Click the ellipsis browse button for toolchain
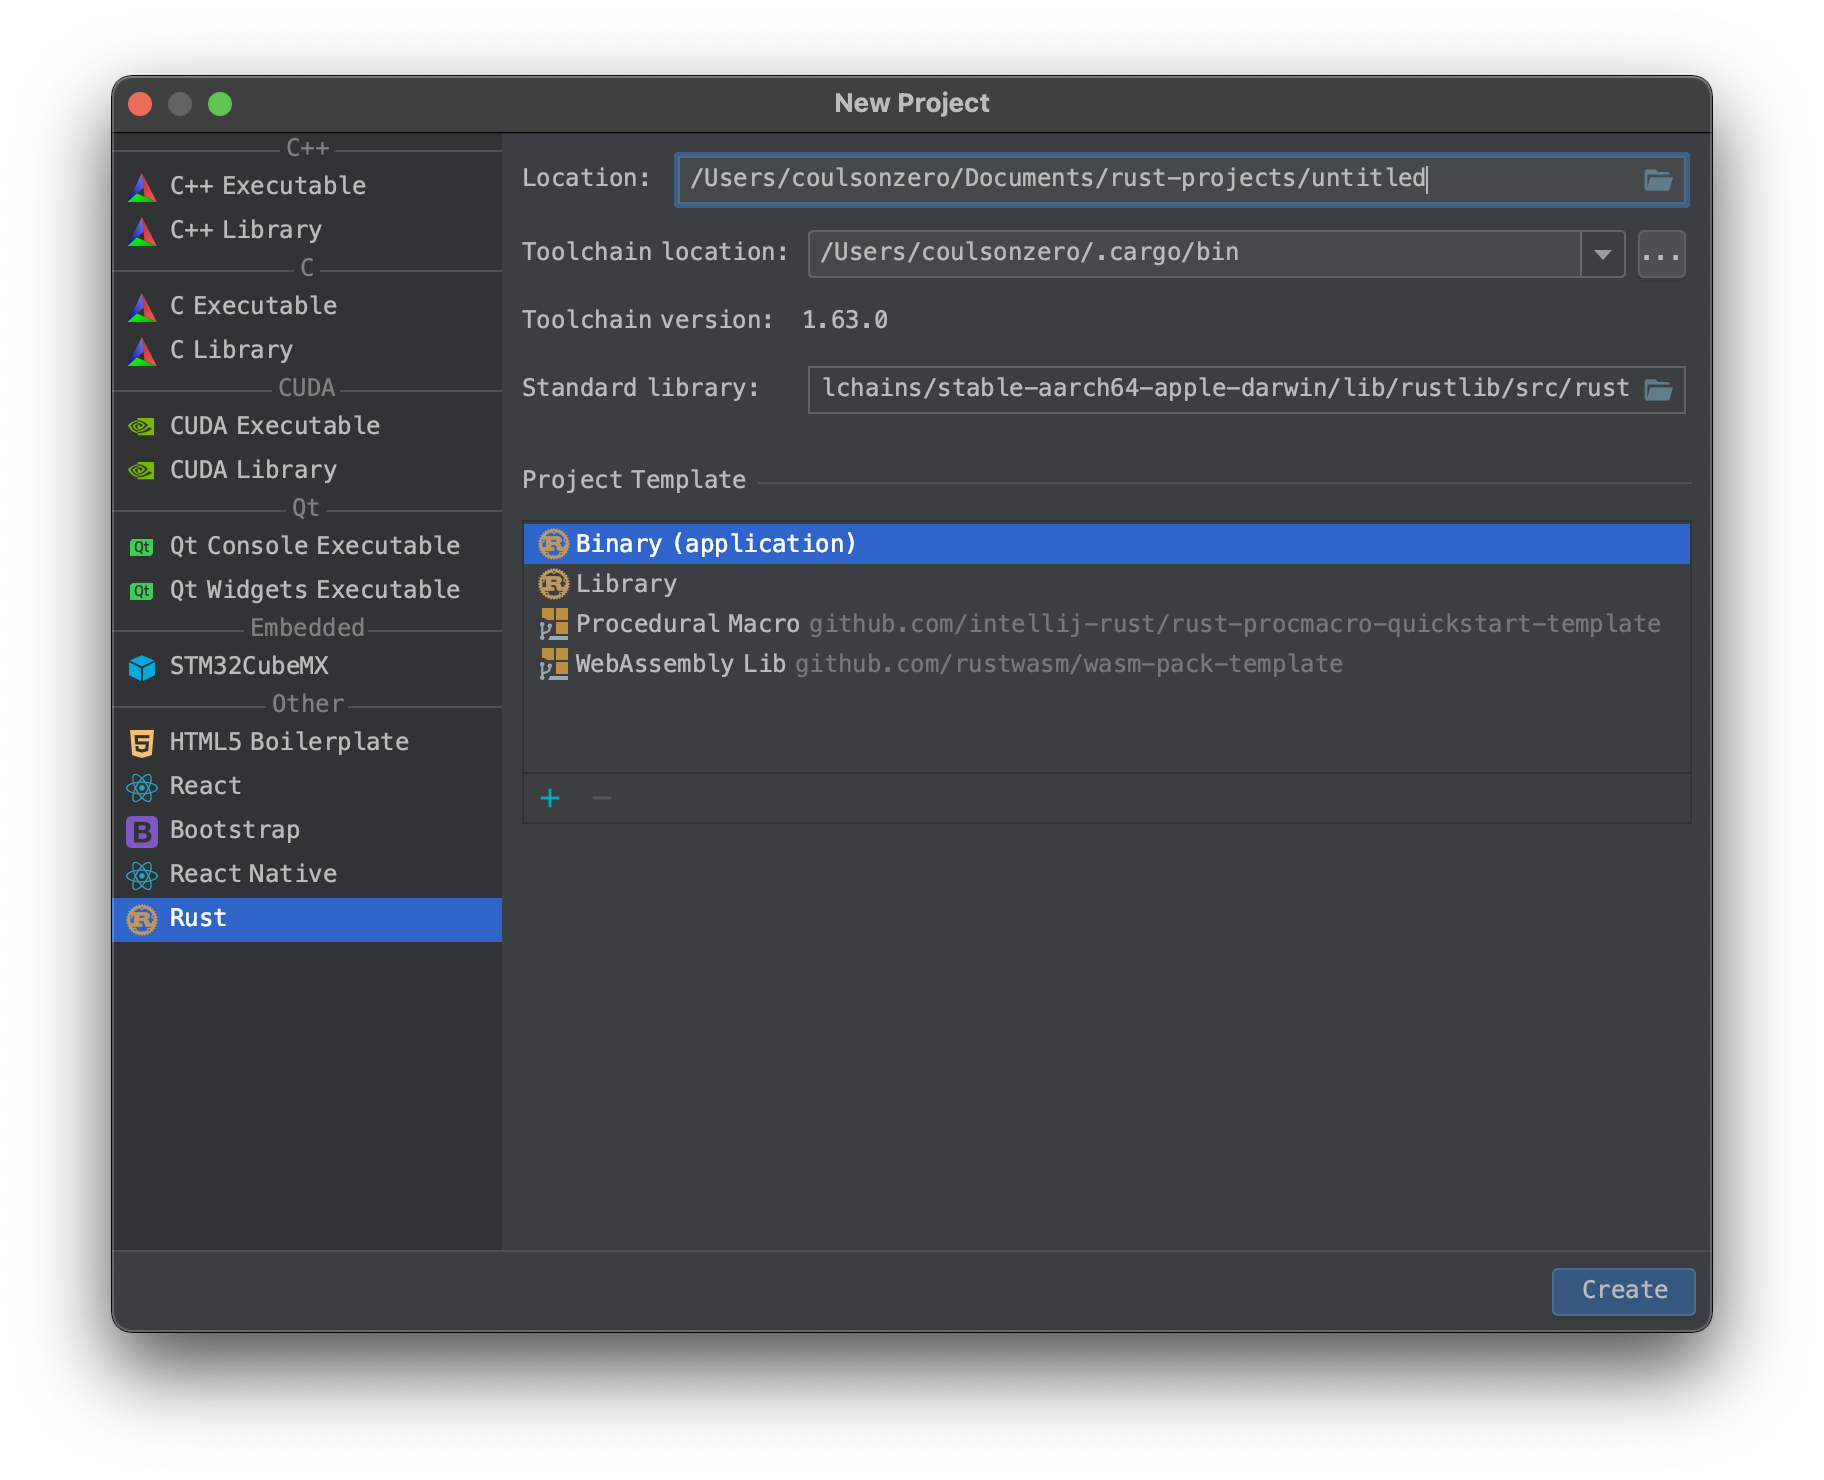This screenshot has height=1480, width=1824. [x=1661, y=254]
